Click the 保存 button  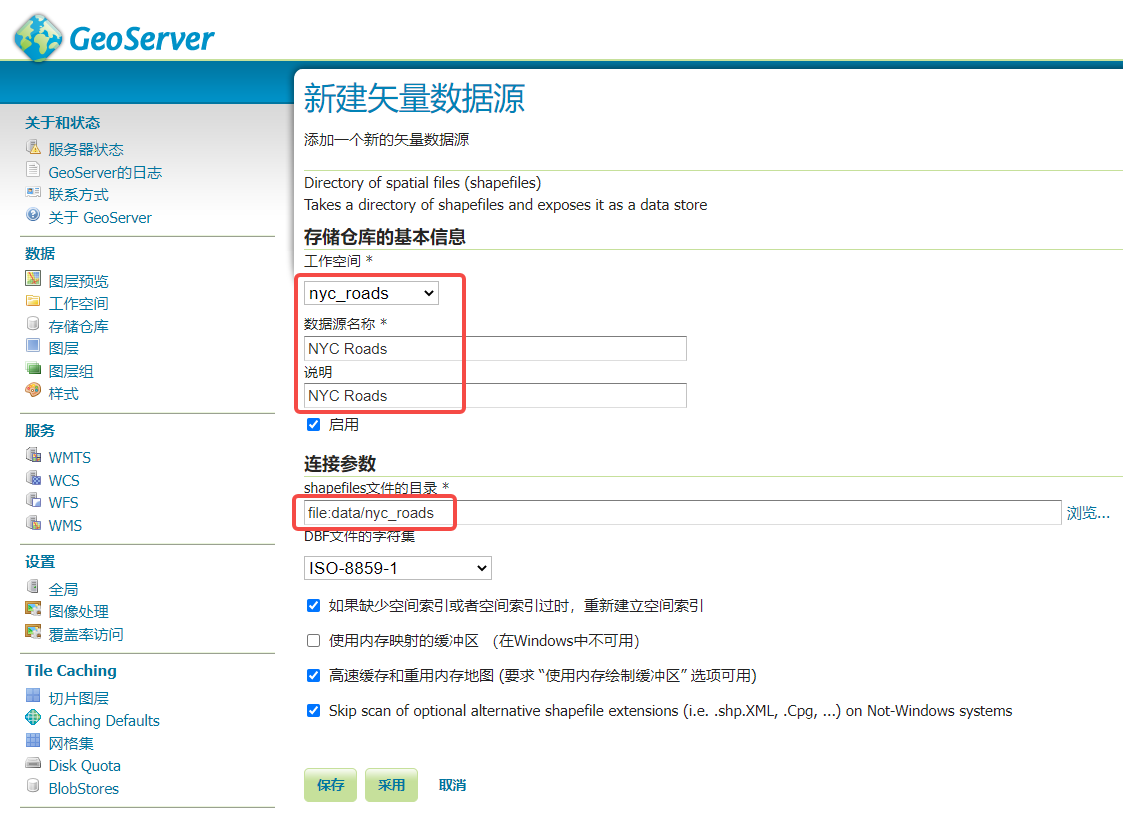[x=330, y=785]
